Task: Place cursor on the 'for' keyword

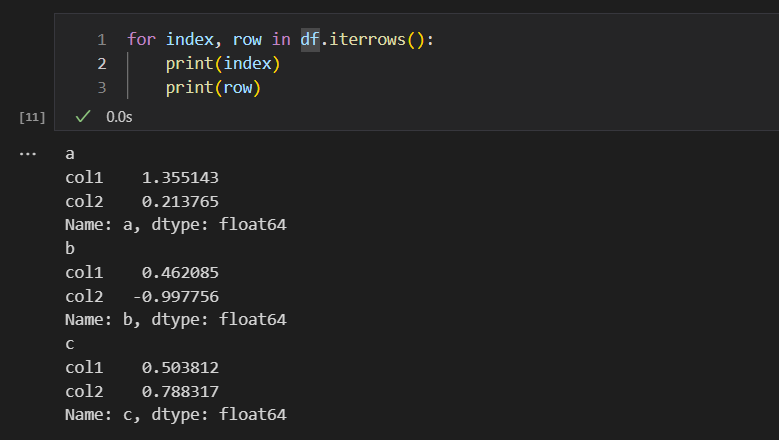Action: tap(142, 39)
